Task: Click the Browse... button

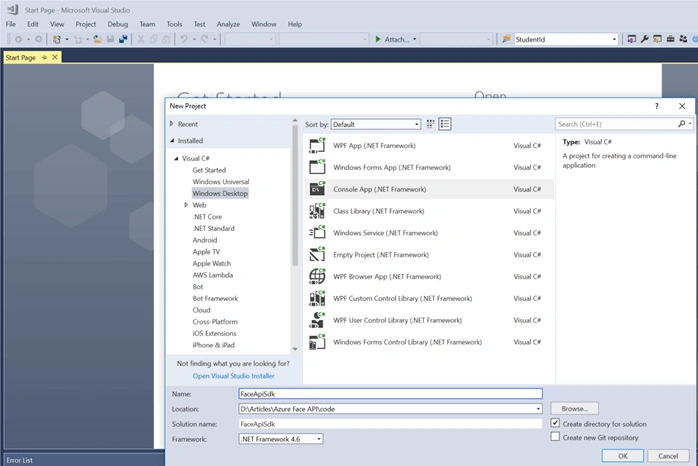Action: coord(574,408)
